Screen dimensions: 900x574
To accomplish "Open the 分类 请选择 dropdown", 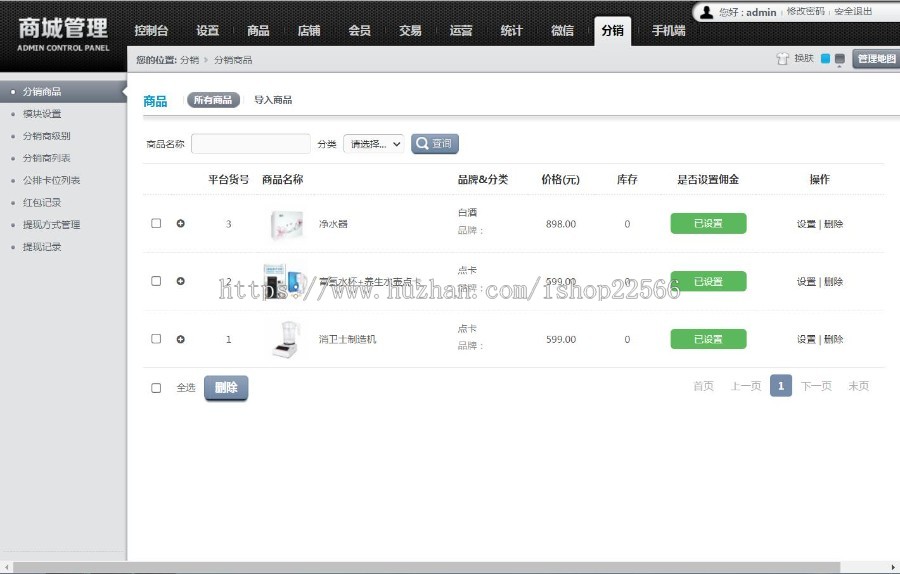I will click(374, 144).
